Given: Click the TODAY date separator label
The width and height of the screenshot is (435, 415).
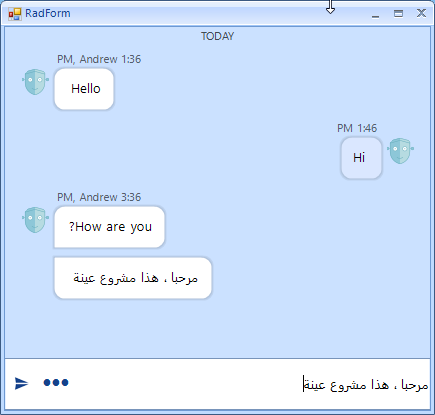Looking at the screenshot, I should [x=217, y=36].
